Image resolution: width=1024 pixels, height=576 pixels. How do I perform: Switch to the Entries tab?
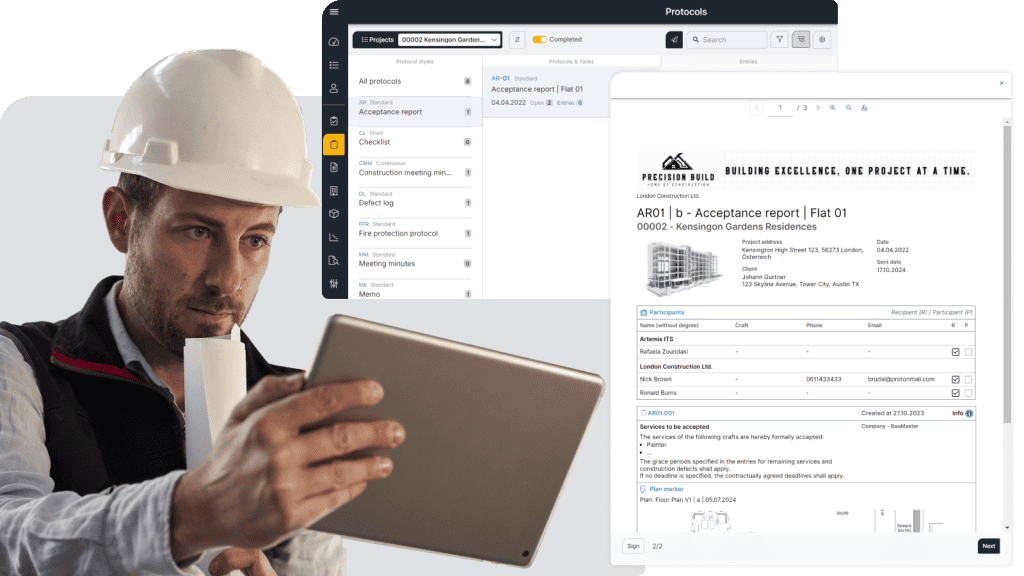click(x=748, y=61)
